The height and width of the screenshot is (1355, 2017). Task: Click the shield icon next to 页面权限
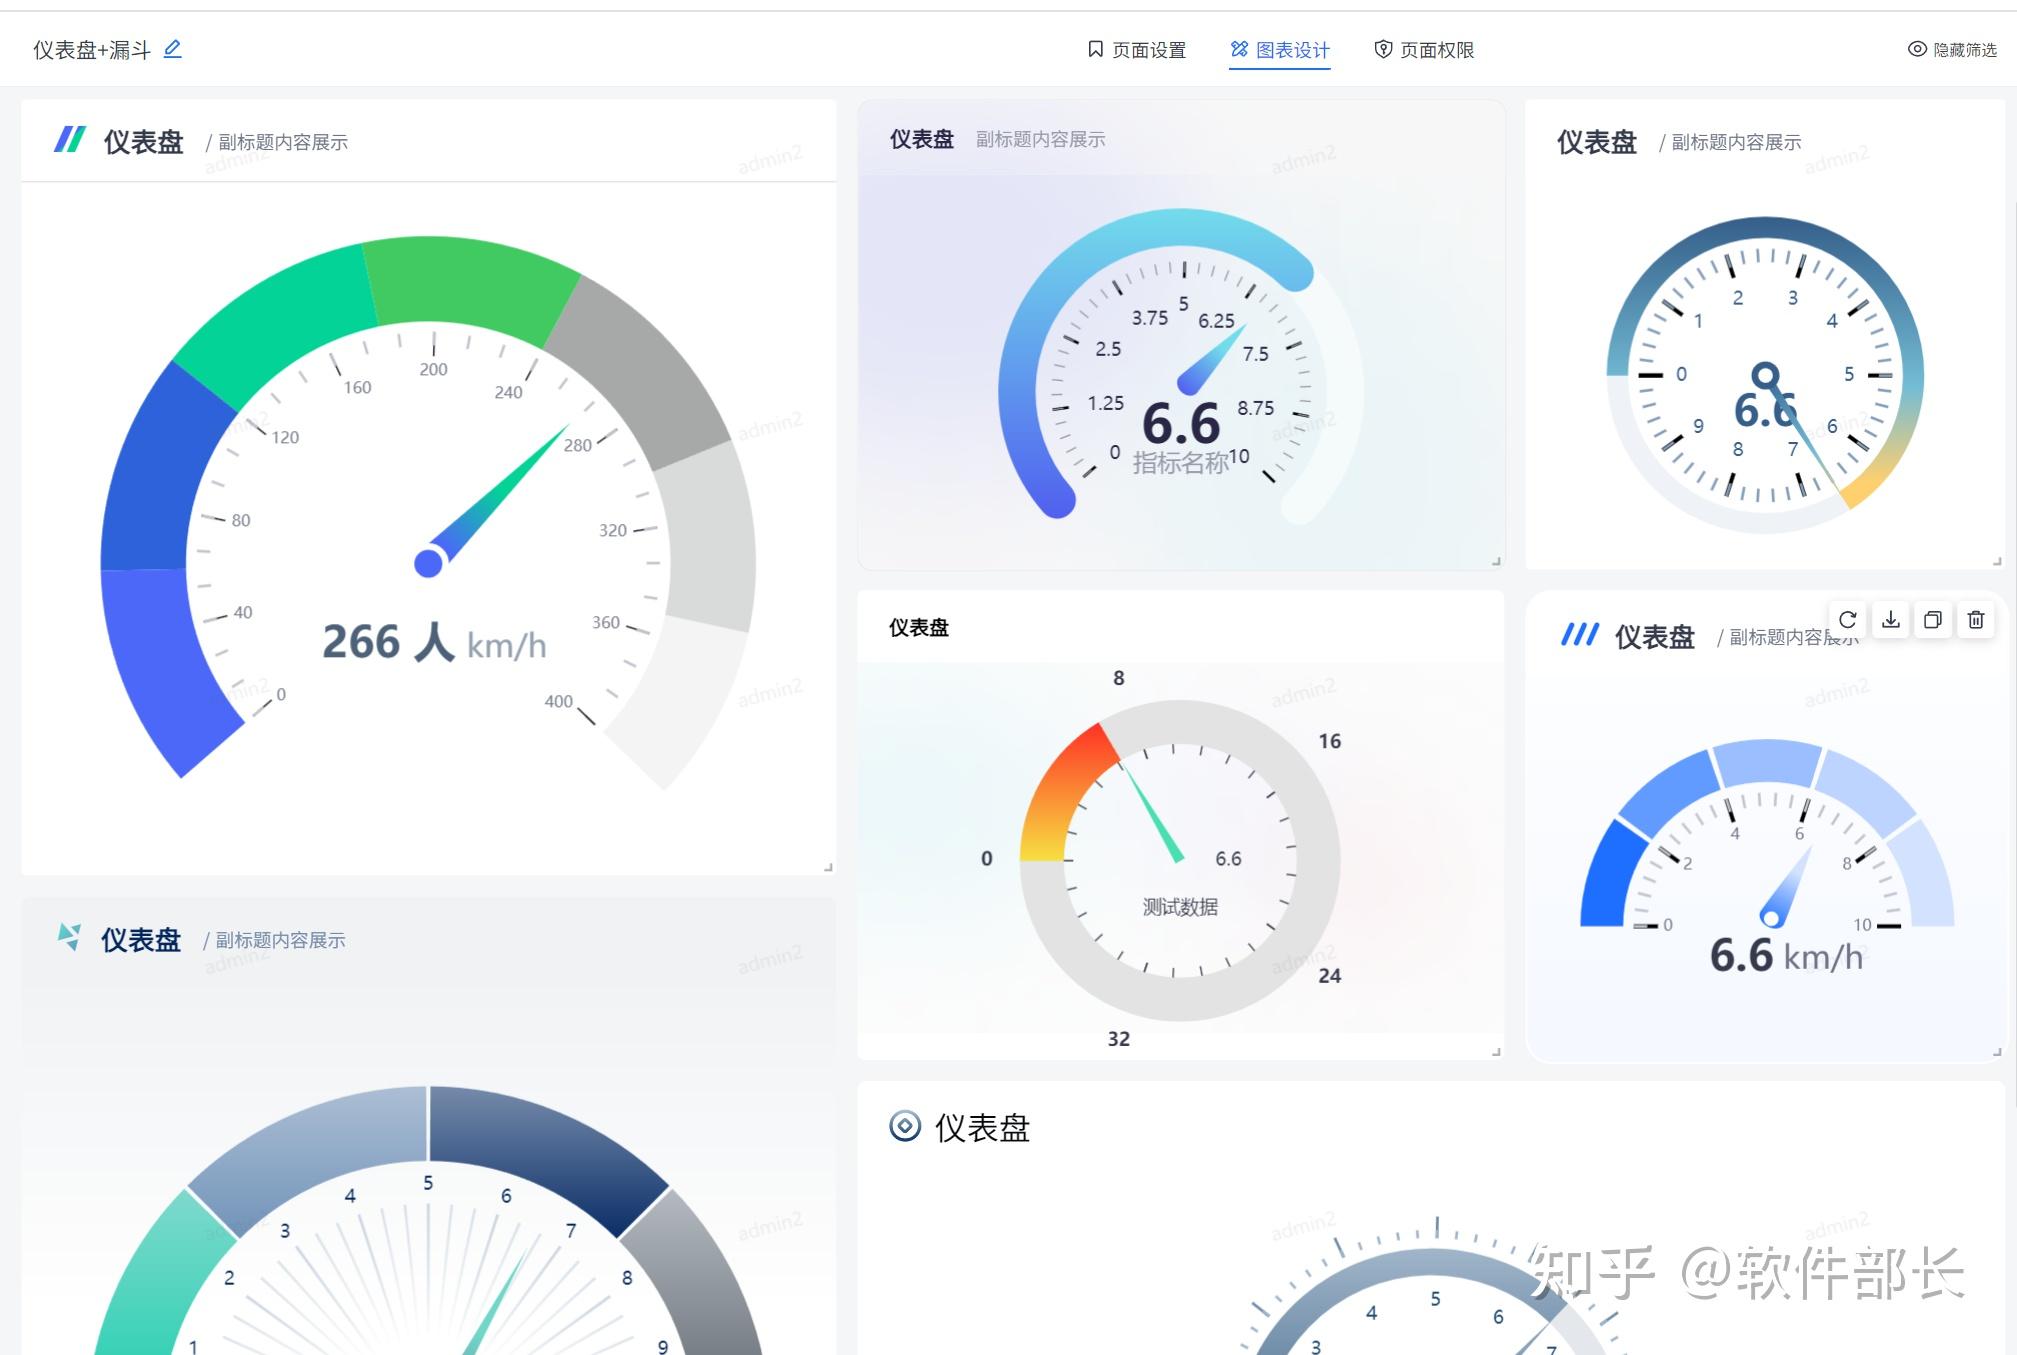click(x=1383, y=49)
